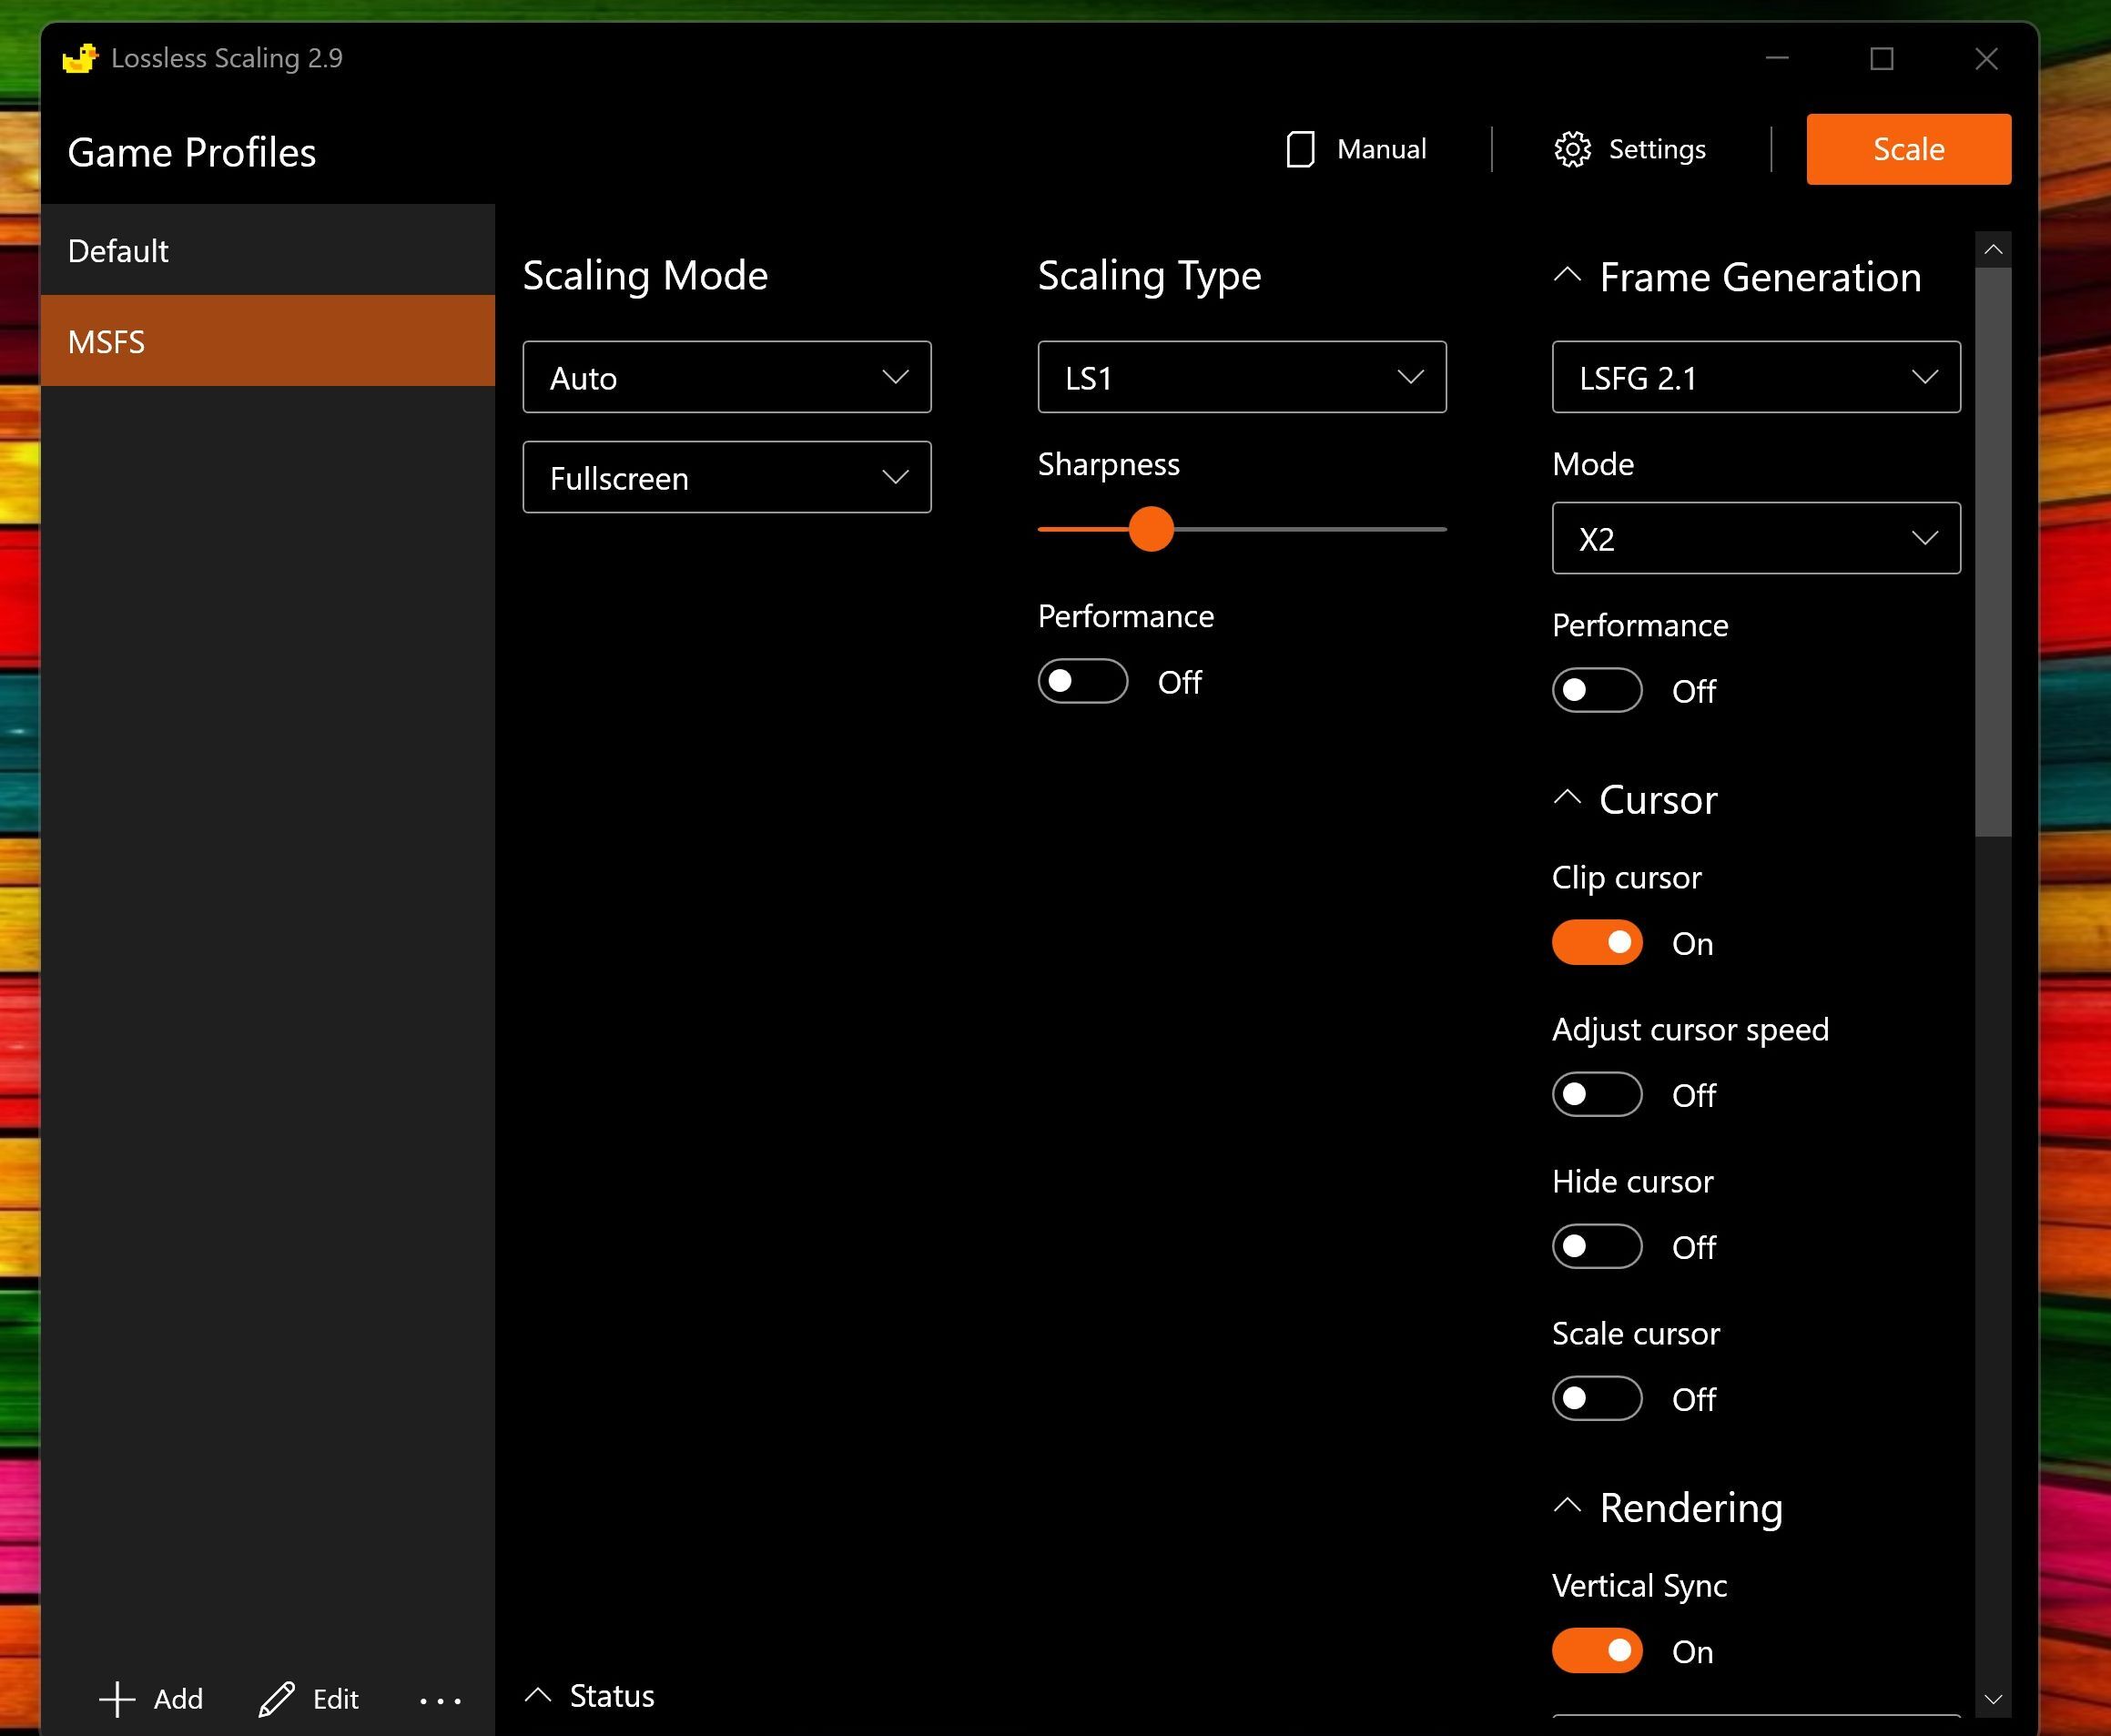The width and height of the screenshot is (2111, 1736).
Task: Enable the Hide cursor option
Action: click(1596, 1246)
